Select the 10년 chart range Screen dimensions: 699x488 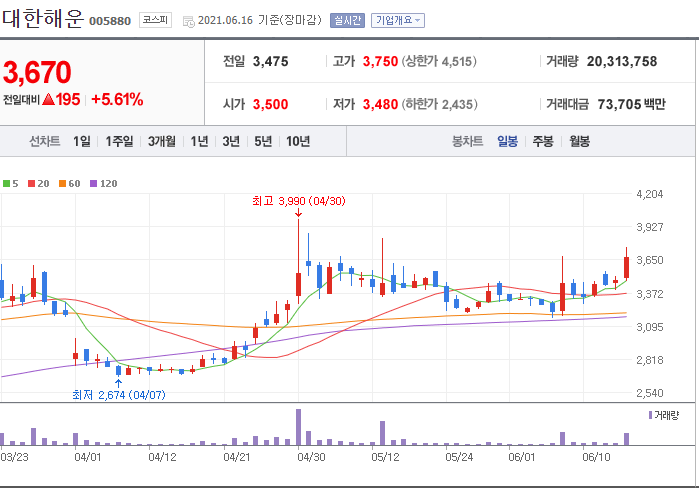(x=298, y=141)
